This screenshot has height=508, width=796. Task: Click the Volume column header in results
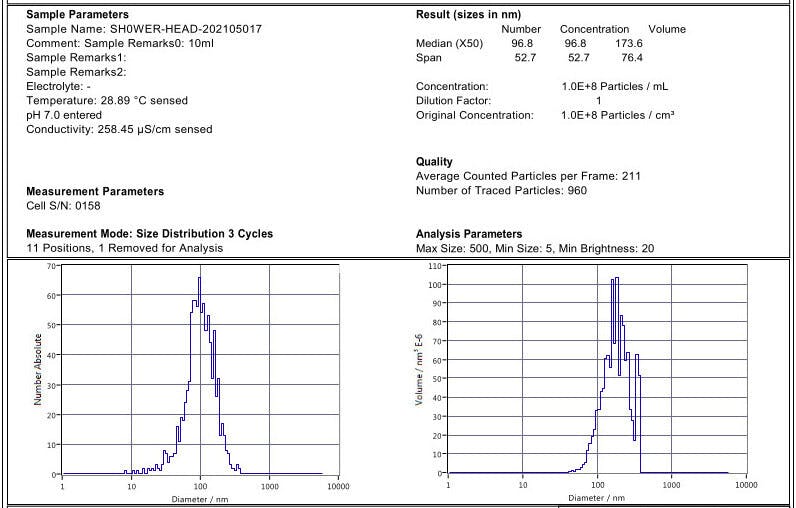(x=667, y=29)
